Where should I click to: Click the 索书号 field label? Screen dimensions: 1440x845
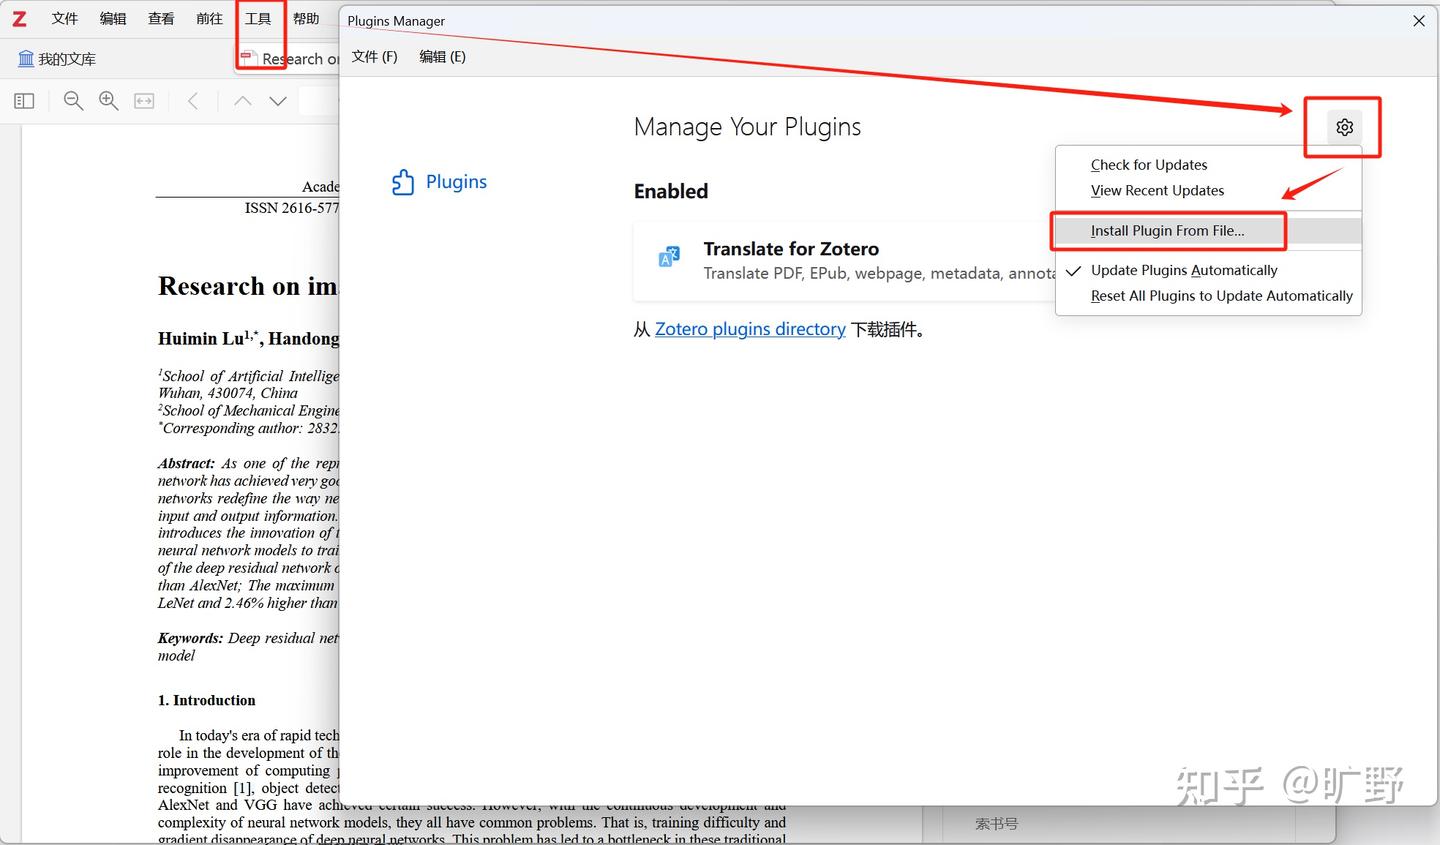click(996, 824)
